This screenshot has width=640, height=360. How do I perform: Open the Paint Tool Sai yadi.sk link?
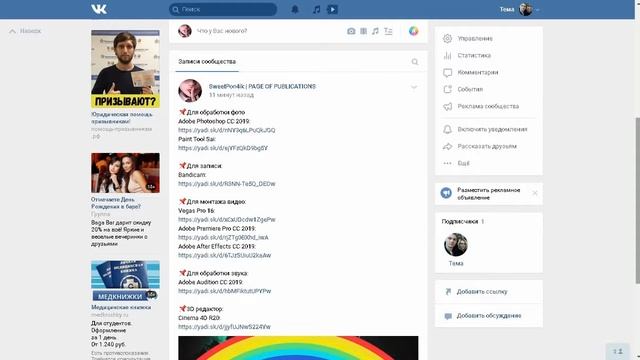[x=223, y=148]
